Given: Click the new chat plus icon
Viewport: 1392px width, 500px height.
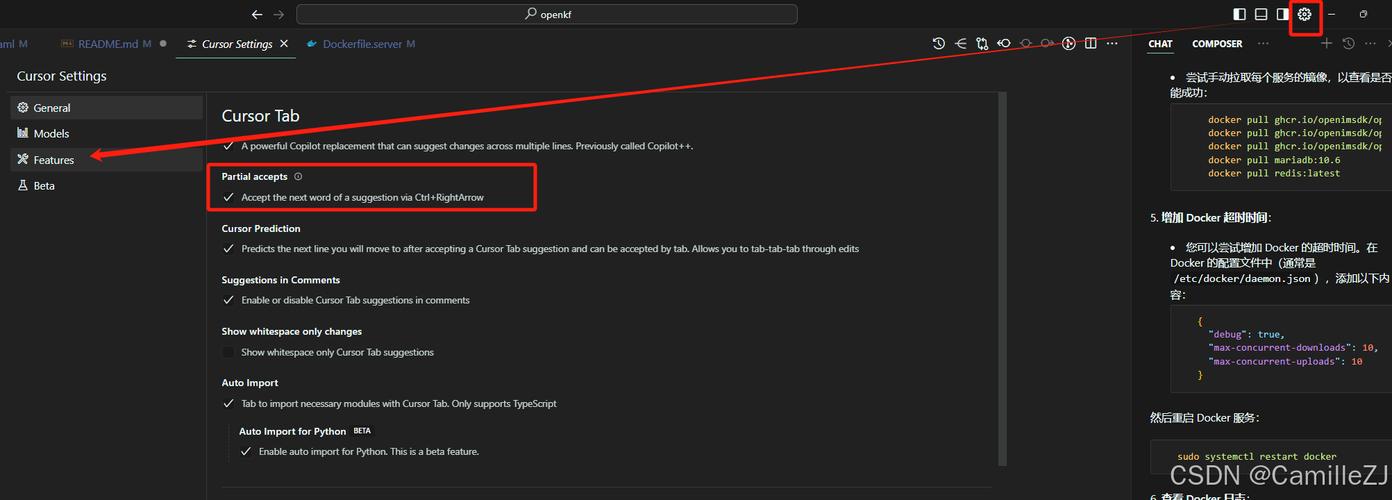Looking at the screenshot, I should pyautogui.click(x=1327, y=44).
